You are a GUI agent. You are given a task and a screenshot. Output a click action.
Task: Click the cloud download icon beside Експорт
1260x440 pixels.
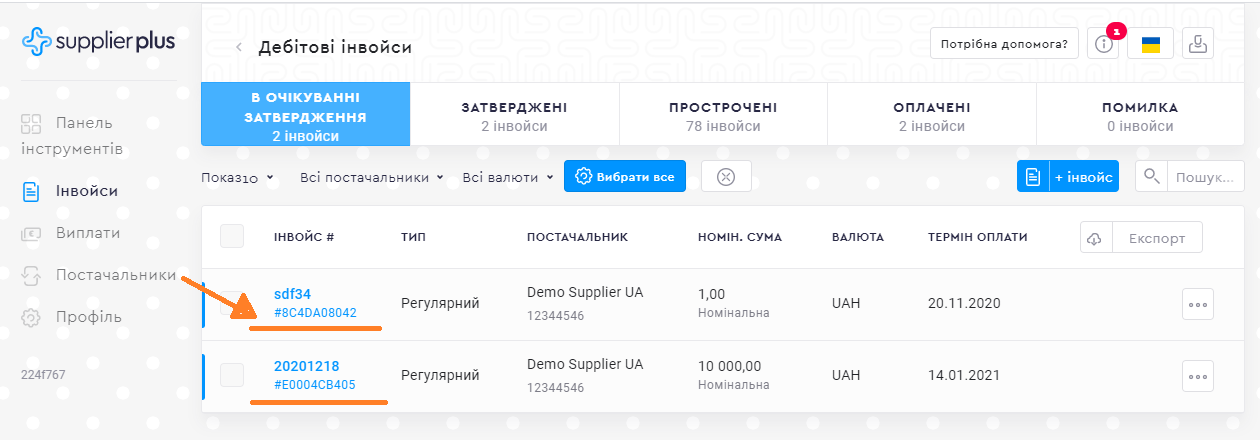pyautogui.click(x=1095, y=238)
